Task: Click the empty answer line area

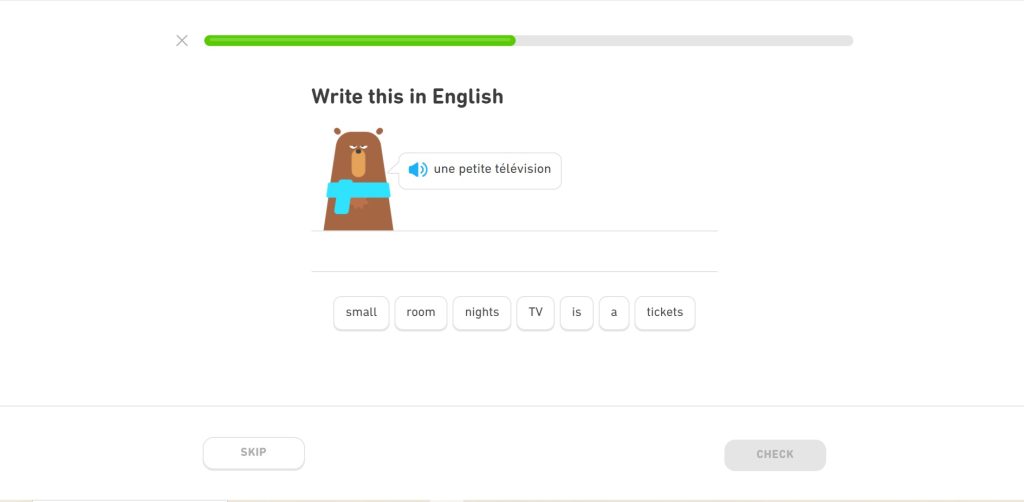Action: pos(514,252)
